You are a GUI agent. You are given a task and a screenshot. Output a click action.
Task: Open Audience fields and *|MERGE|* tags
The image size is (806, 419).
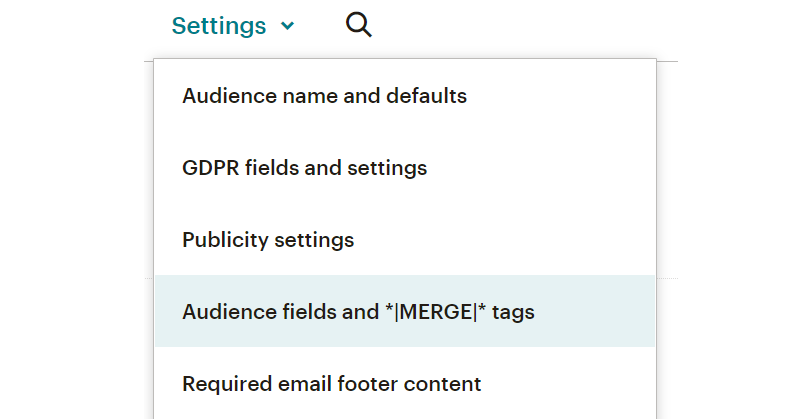(358, 312)
